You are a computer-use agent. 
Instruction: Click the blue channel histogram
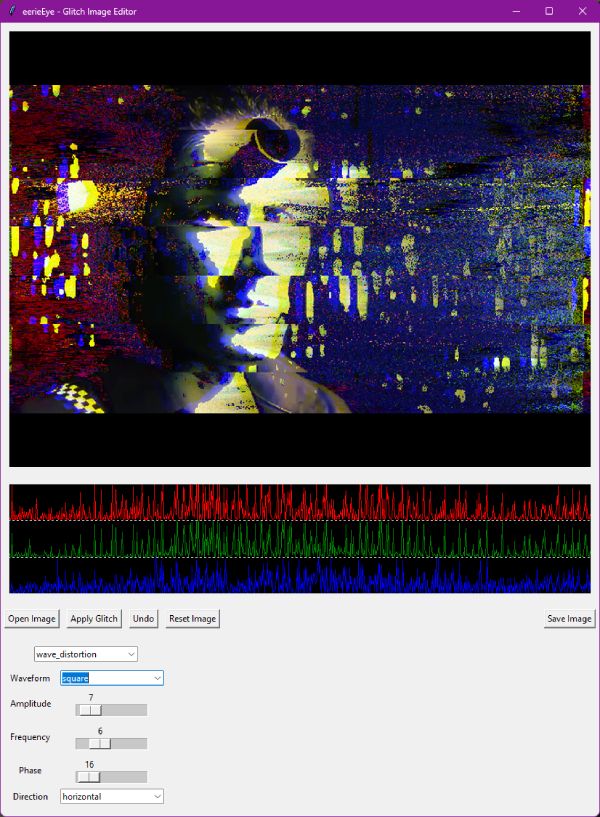pyautogui.click(x=300, y=575)
